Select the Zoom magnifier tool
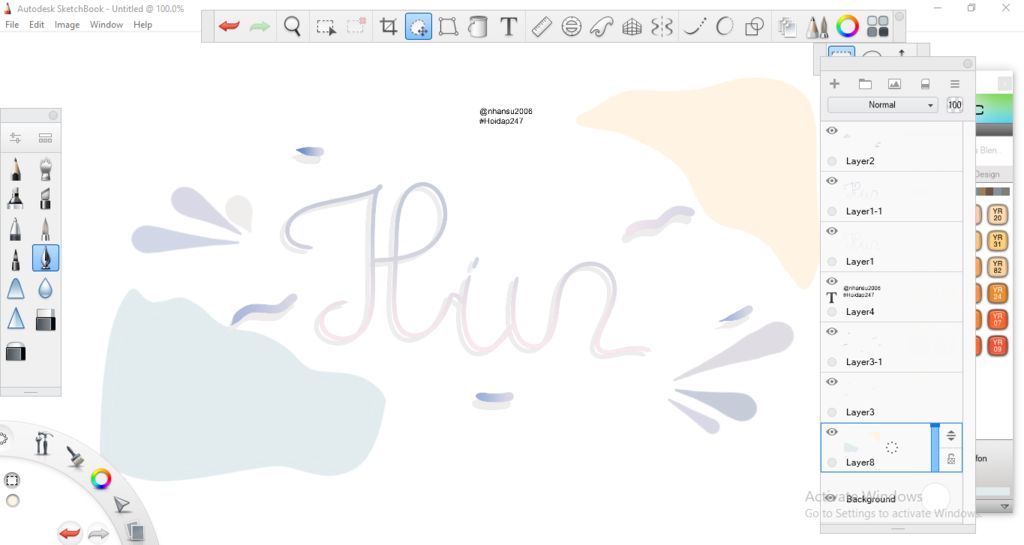 (x=292, y=26)
